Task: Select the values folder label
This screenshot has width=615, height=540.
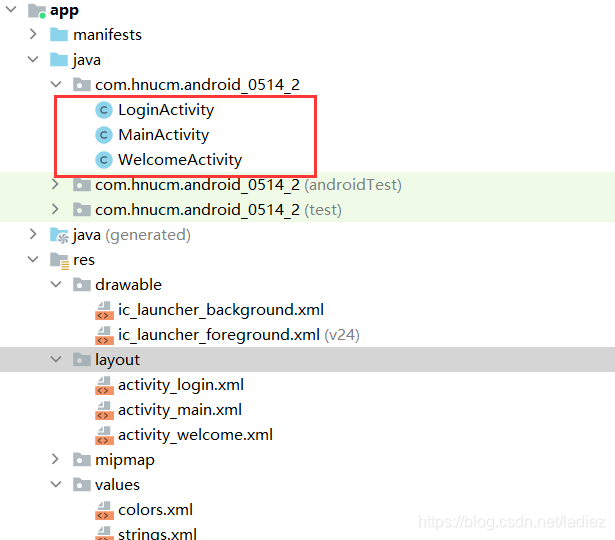Action: click(x=117, y=485)
